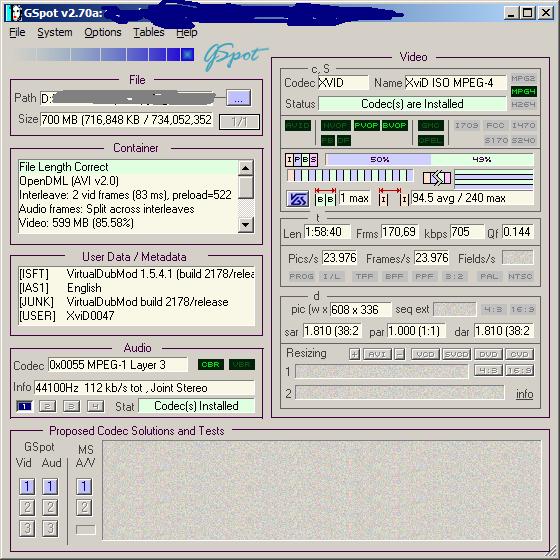Open the Tables menu
The width and height of the screenshot is (560, 560).
pos(149,32)
